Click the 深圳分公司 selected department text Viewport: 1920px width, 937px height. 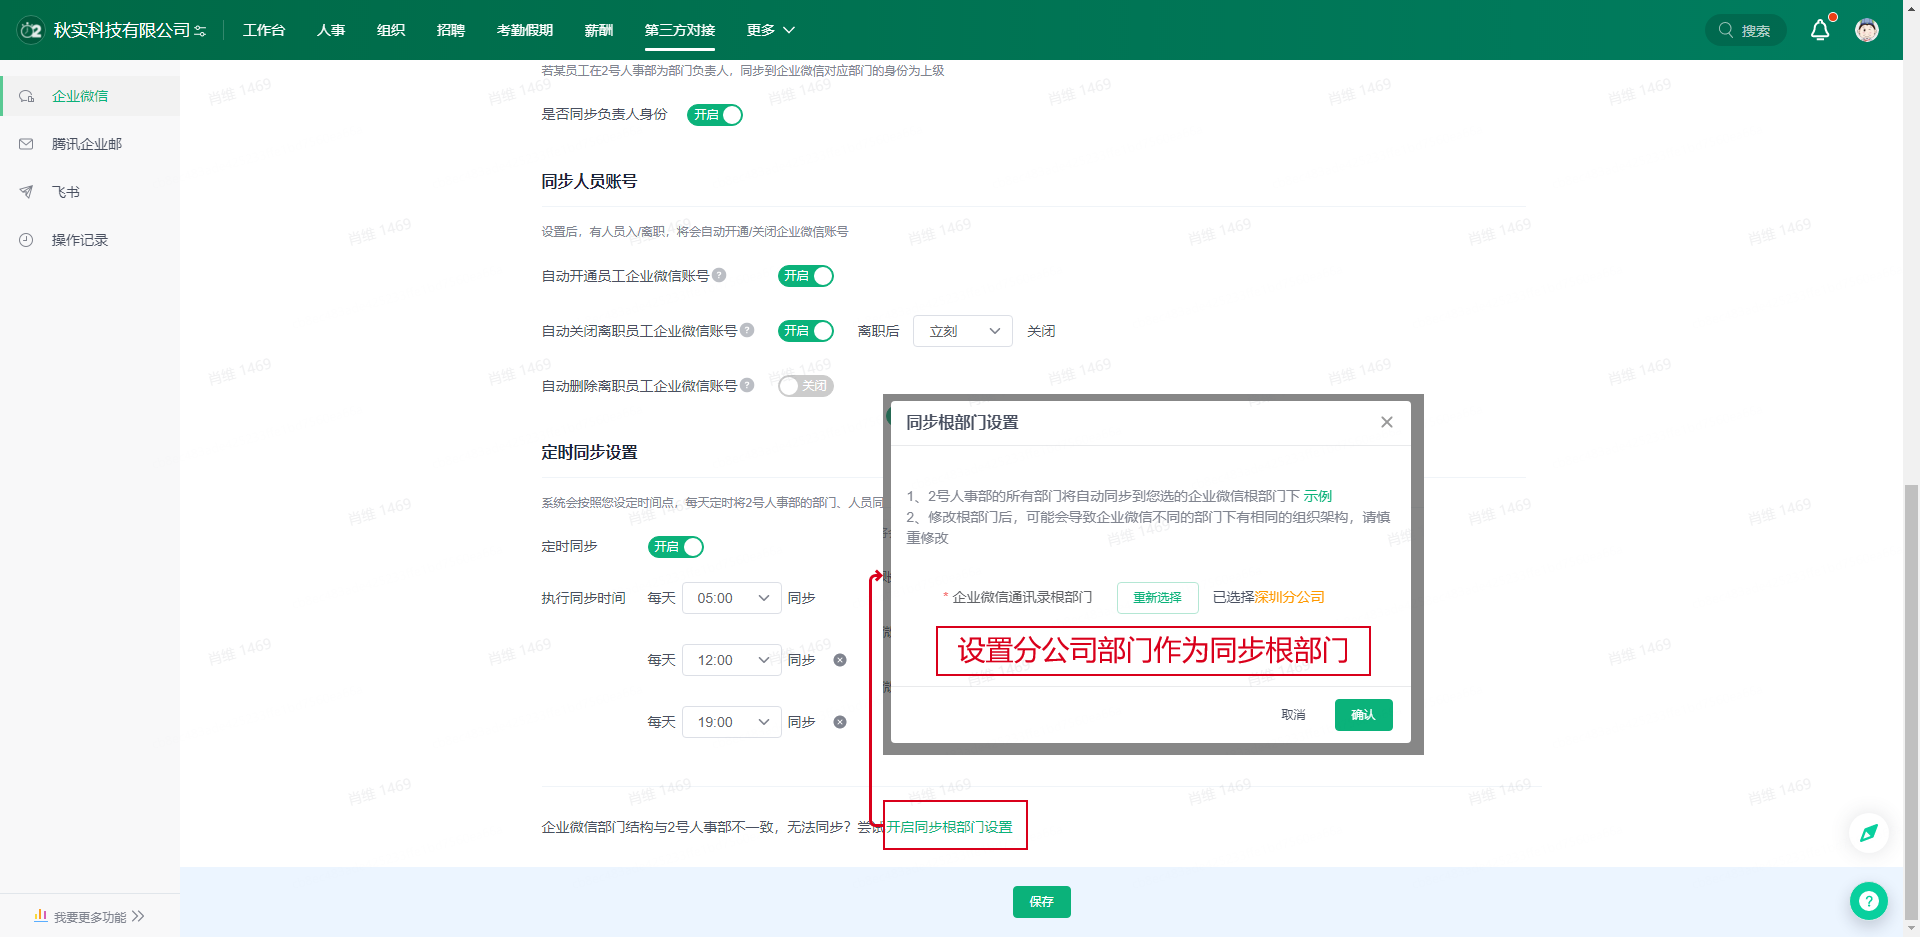pos(1289,597)
